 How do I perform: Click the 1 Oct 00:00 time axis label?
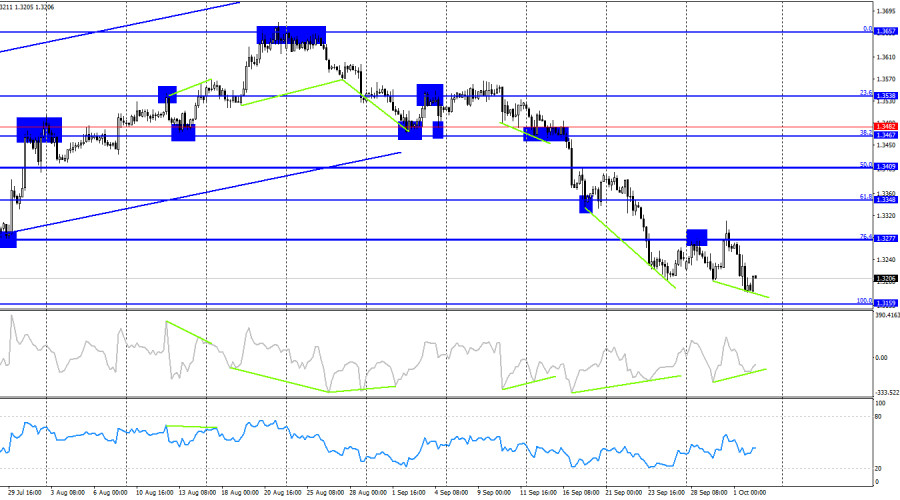tap(750, 493)
